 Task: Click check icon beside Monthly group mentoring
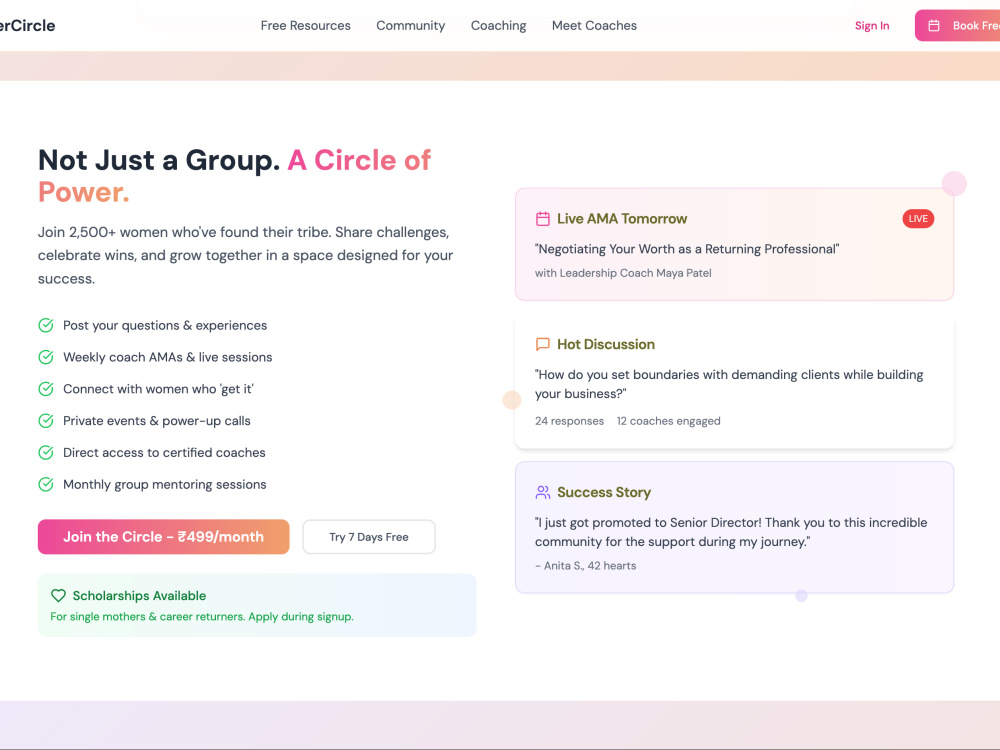tap(46, 485)
